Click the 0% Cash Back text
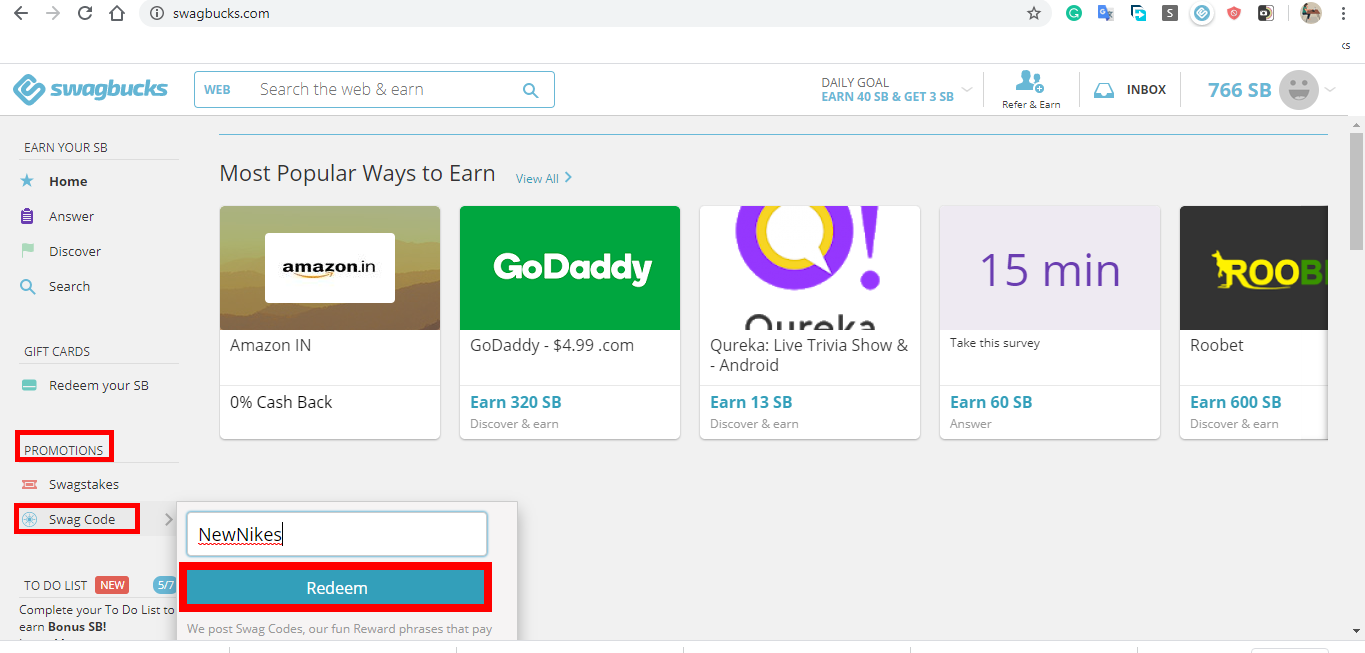 tap(281, 402)
